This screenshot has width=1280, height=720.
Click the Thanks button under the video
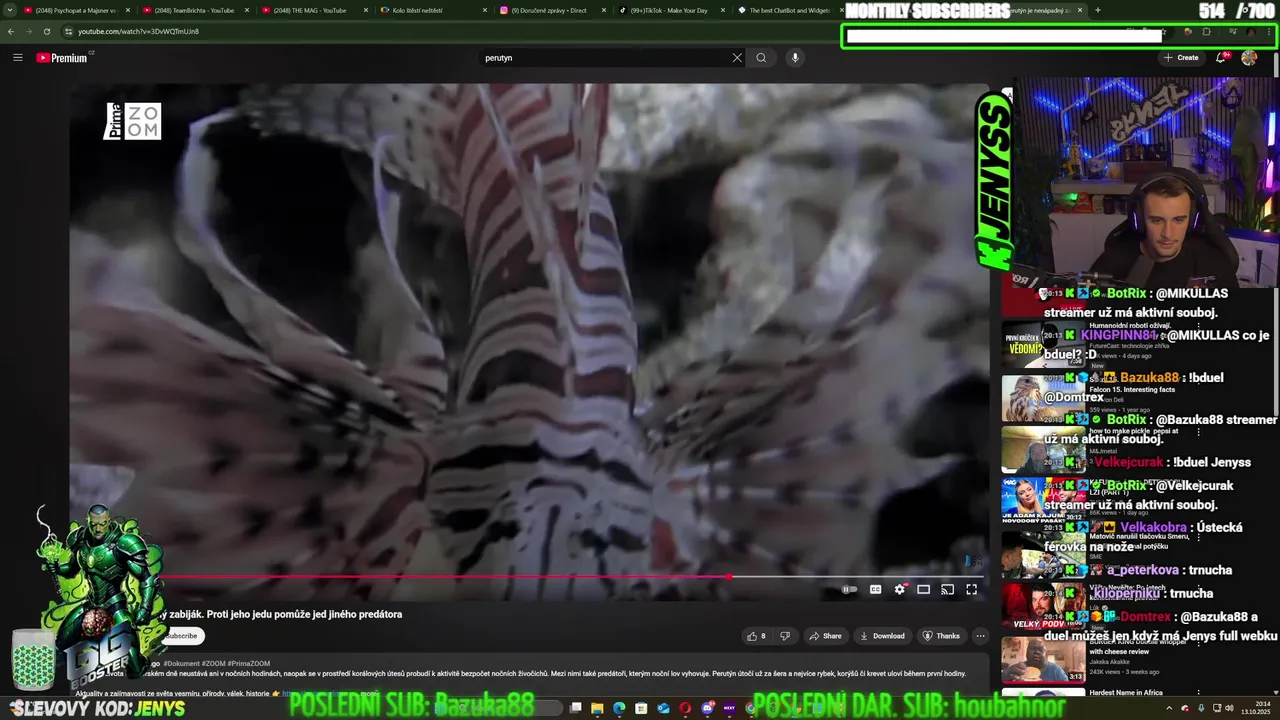(x=941, y=636)
